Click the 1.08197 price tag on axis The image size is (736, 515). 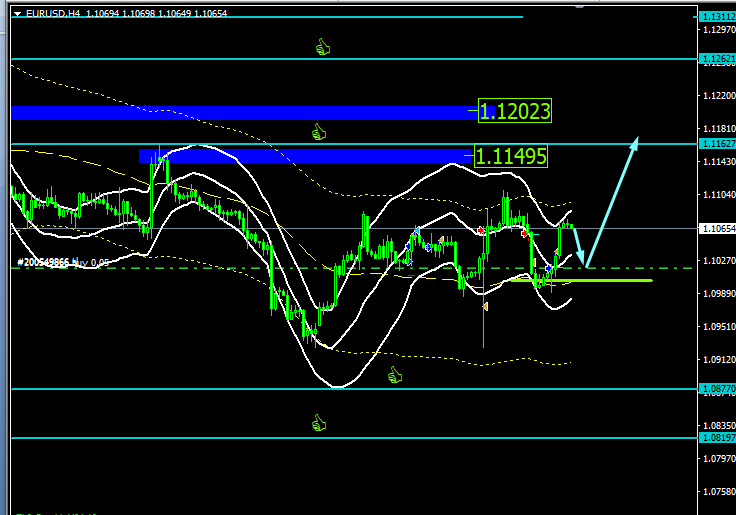[x=715, y=437]
